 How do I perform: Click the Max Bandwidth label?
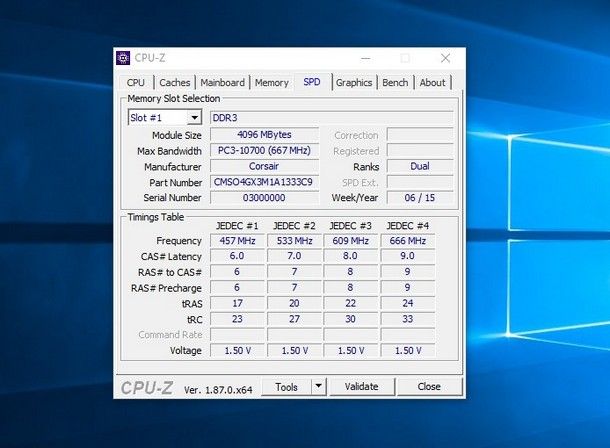169,151
